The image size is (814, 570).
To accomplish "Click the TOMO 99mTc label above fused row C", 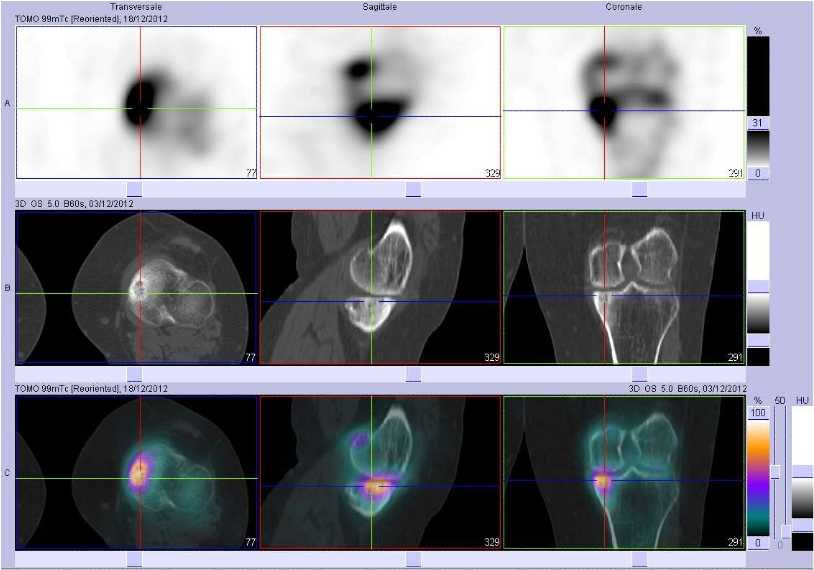I will pos(91,388).
